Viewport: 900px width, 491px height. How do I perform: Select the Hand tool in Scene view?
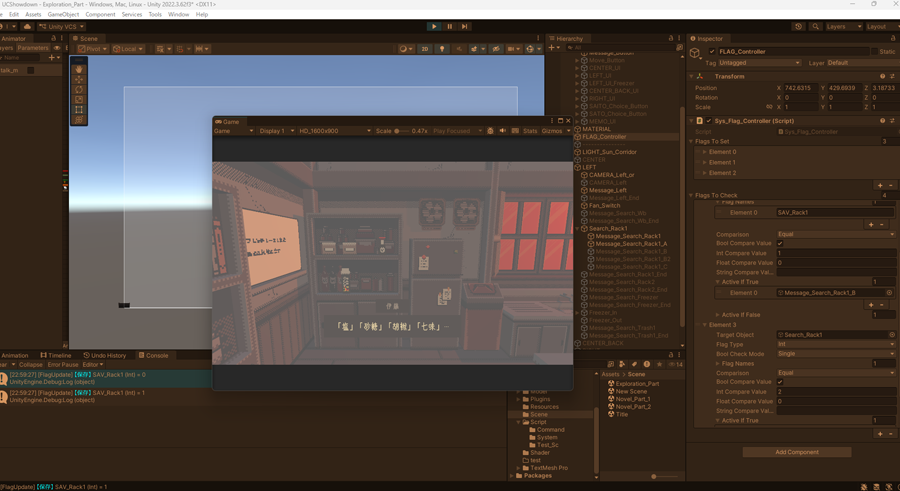pos(79,69)
